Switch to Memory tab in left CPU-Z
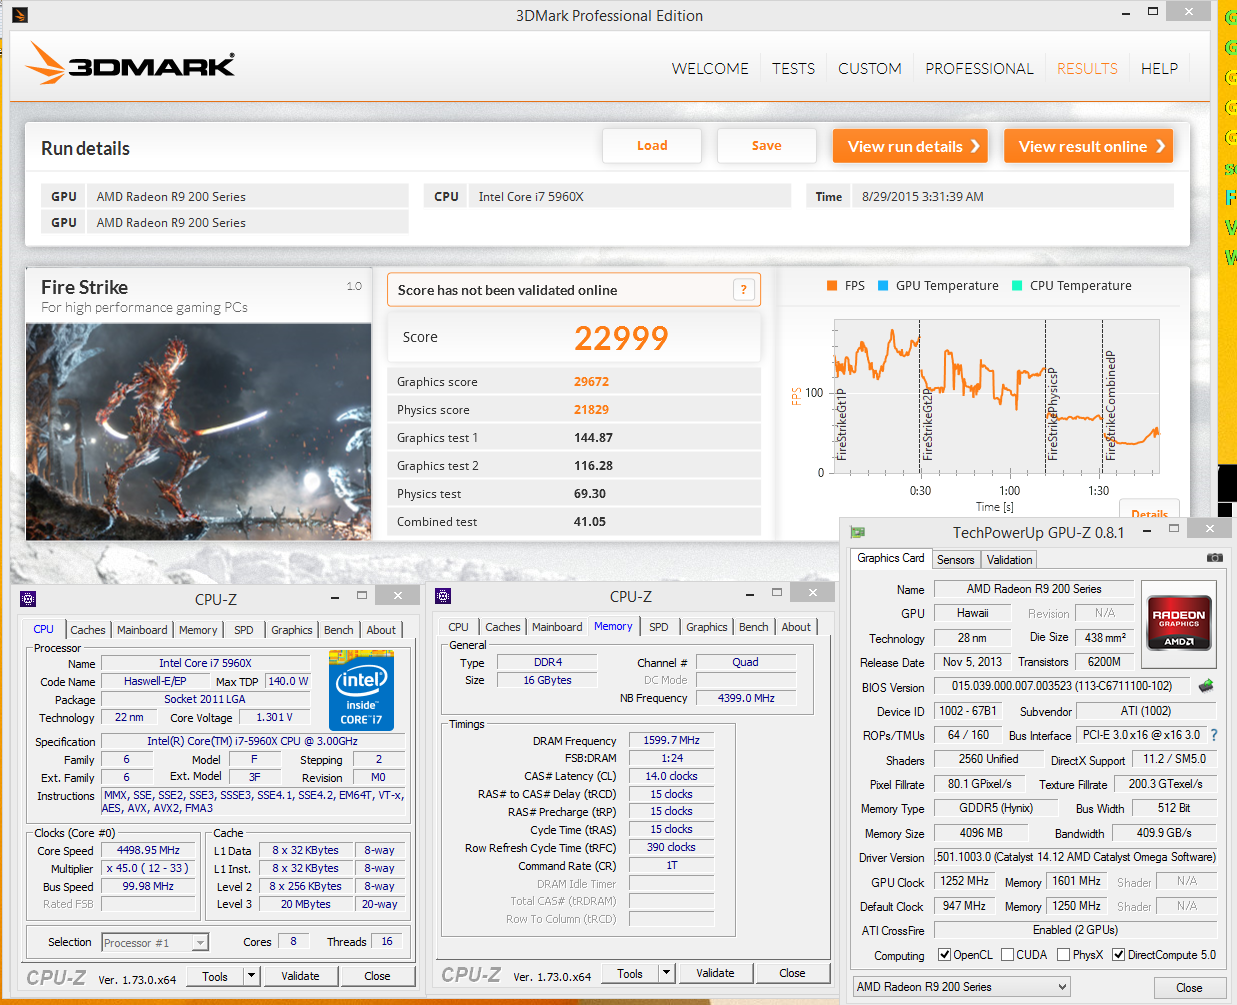Viewport: 1237px width, 1005px height. (x=198, y=630)
